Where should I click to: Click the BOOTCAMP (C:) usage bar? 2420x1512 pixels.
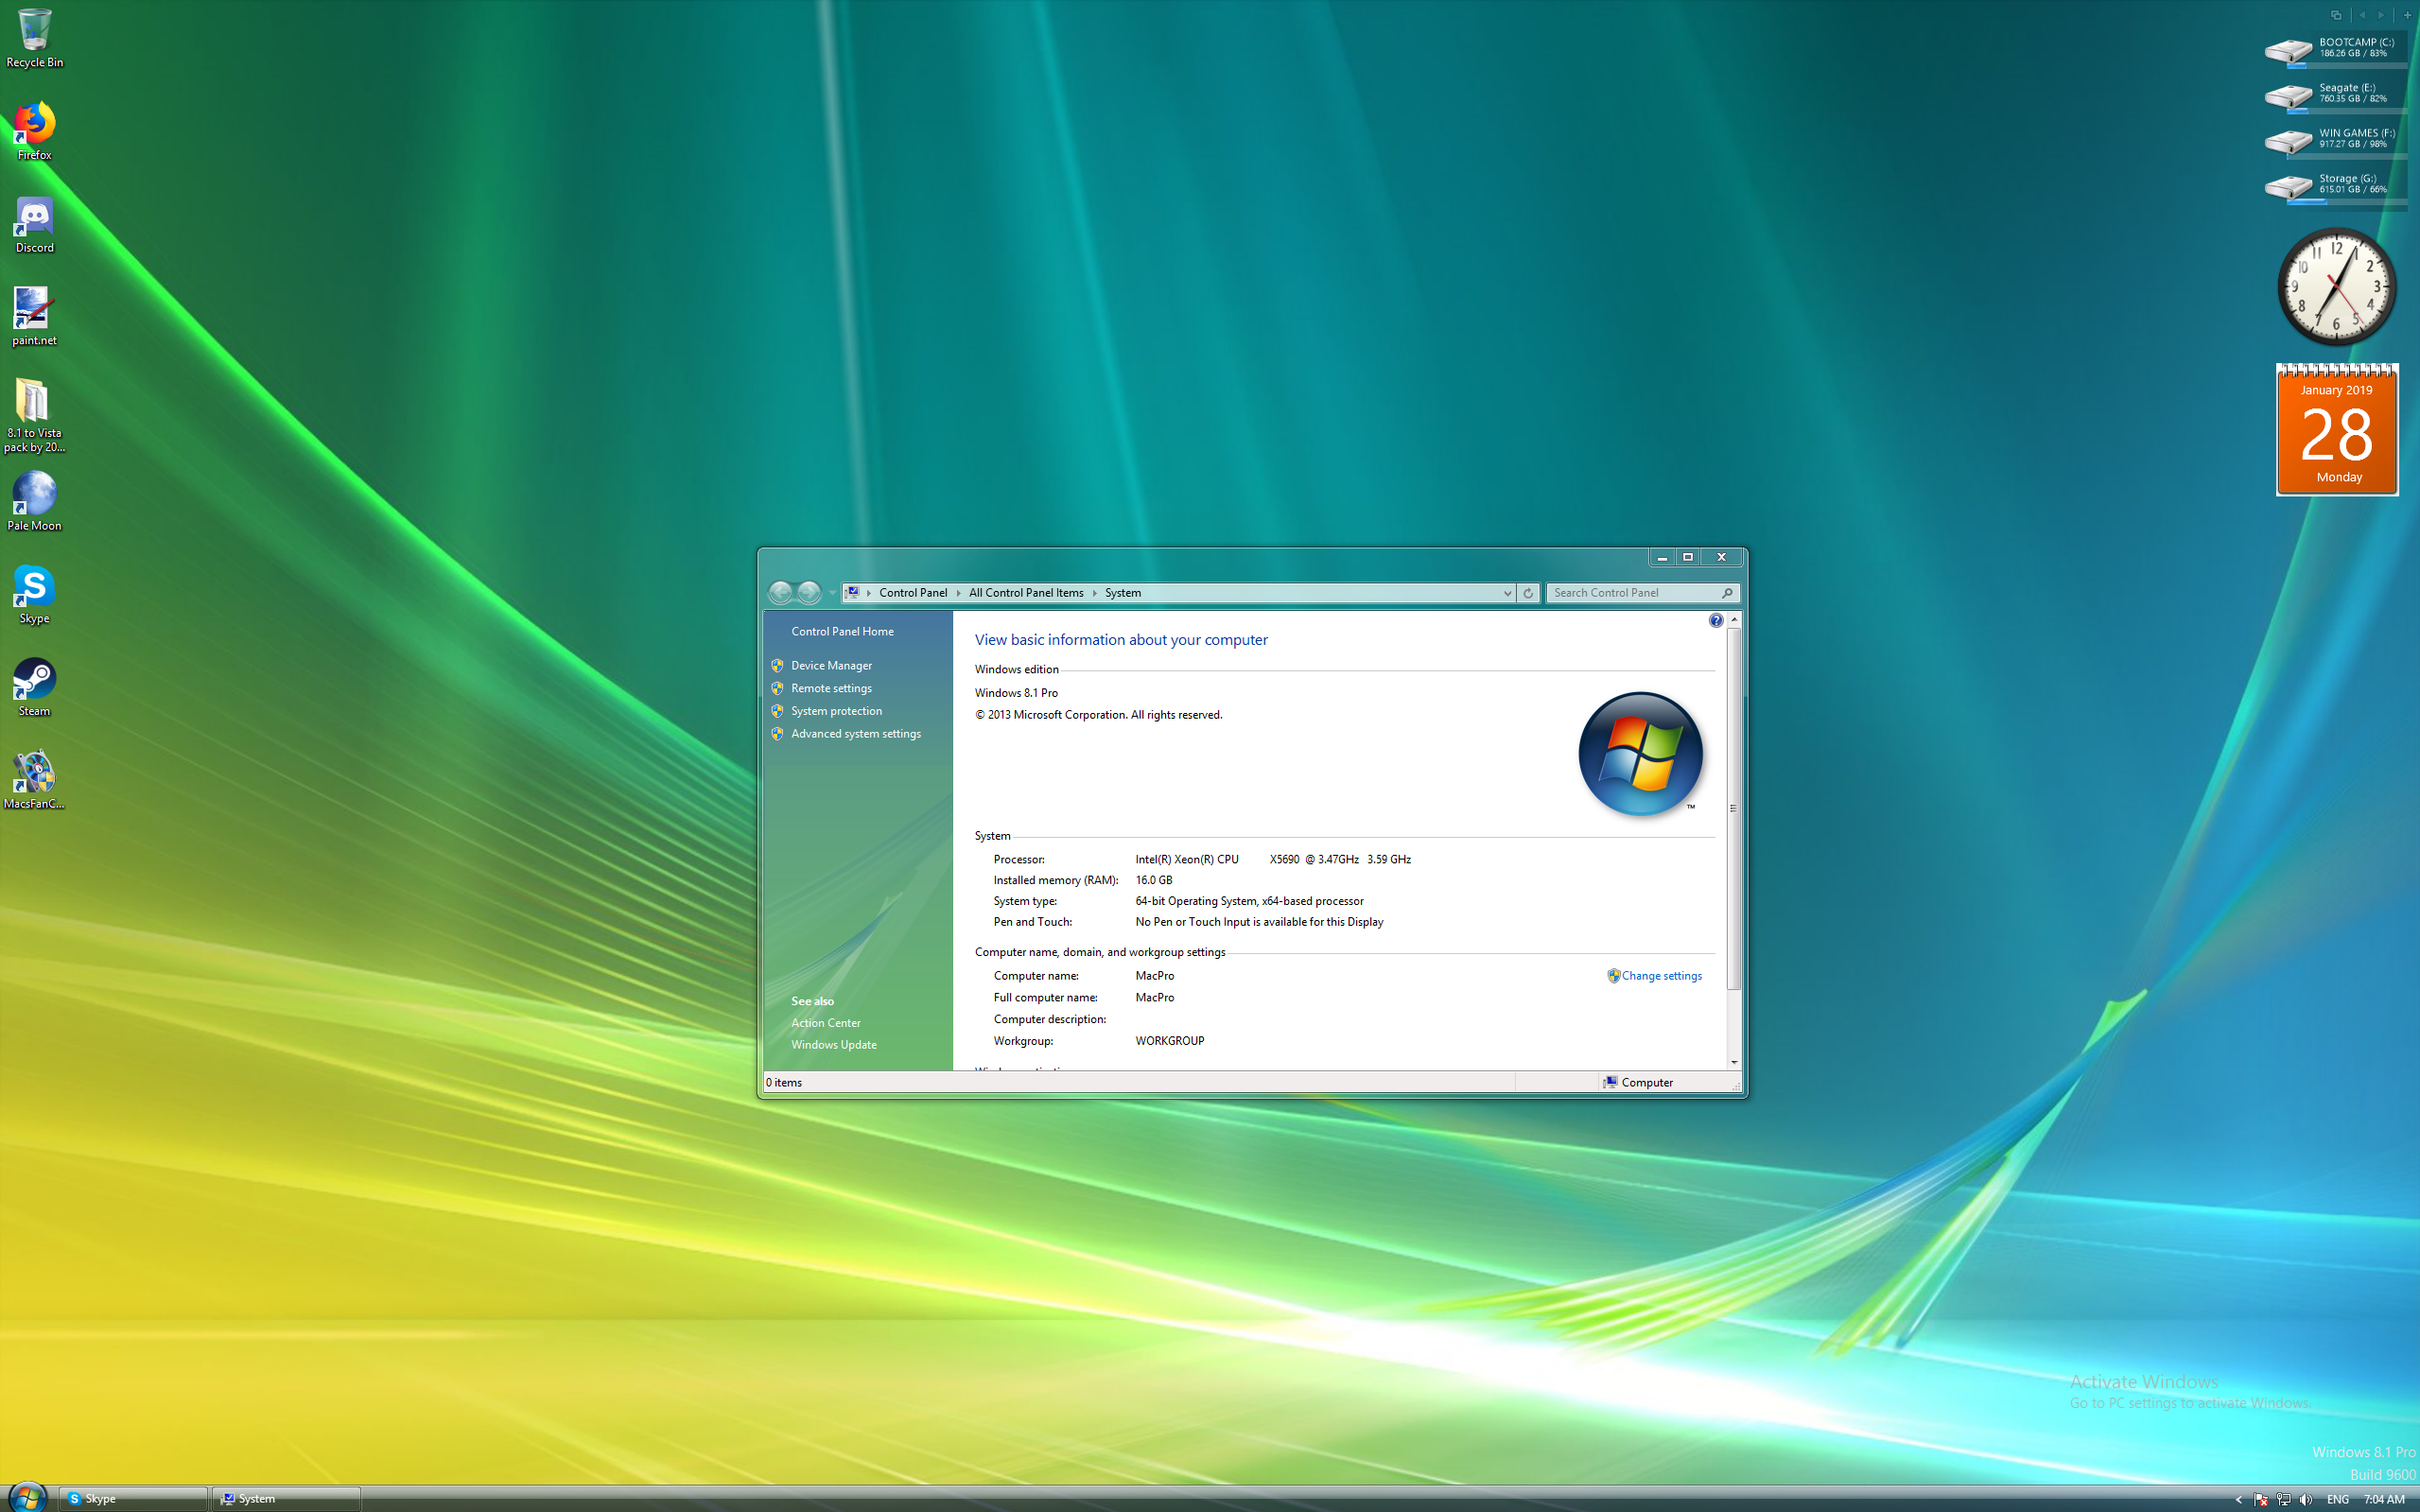pyautogui.click(x=2347, y=66)
